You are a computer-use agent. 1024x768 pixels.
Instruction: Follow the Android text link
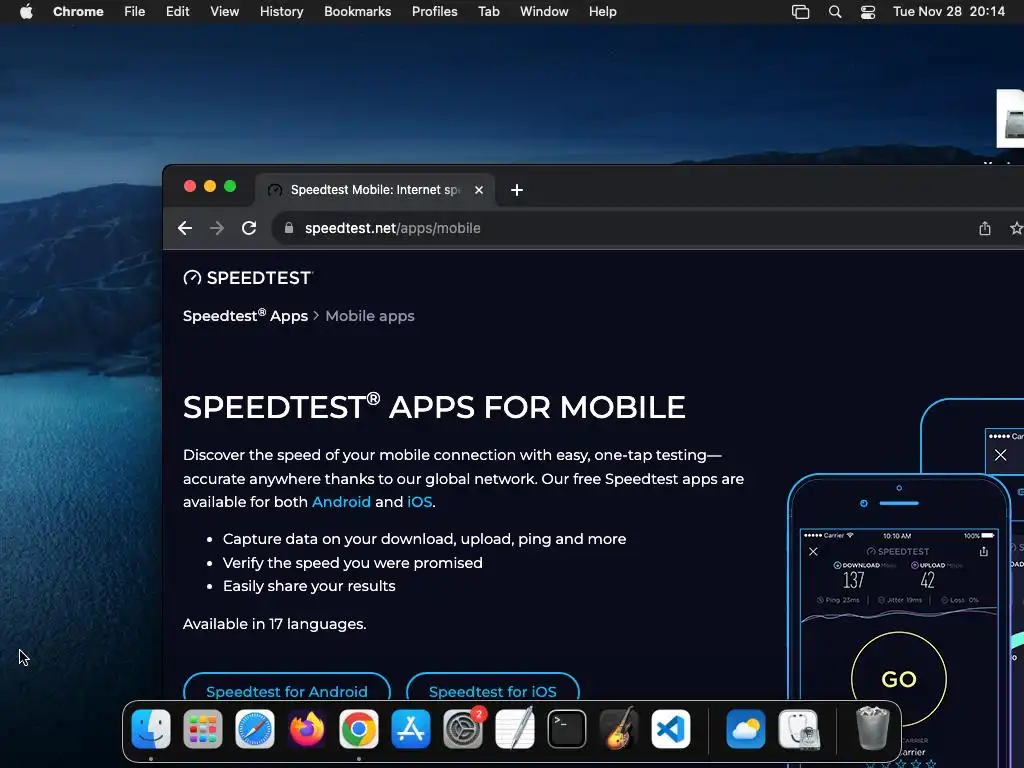click(x=341, y=502)
